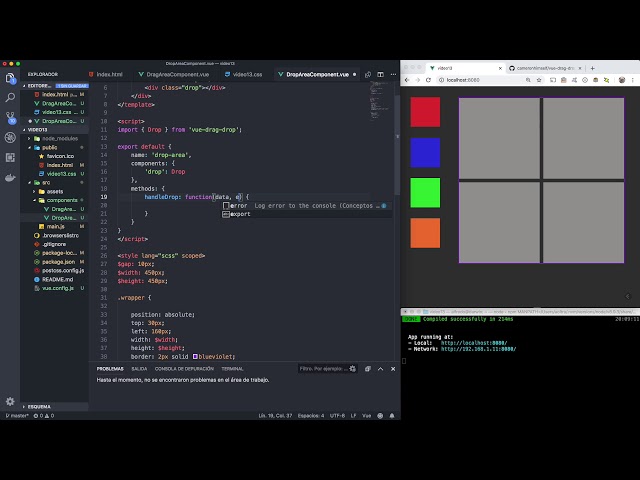The width and height of the screenshot is (640, 480).
Task: Click Chrome's forward arrow
Action: (x=417, y=80)
